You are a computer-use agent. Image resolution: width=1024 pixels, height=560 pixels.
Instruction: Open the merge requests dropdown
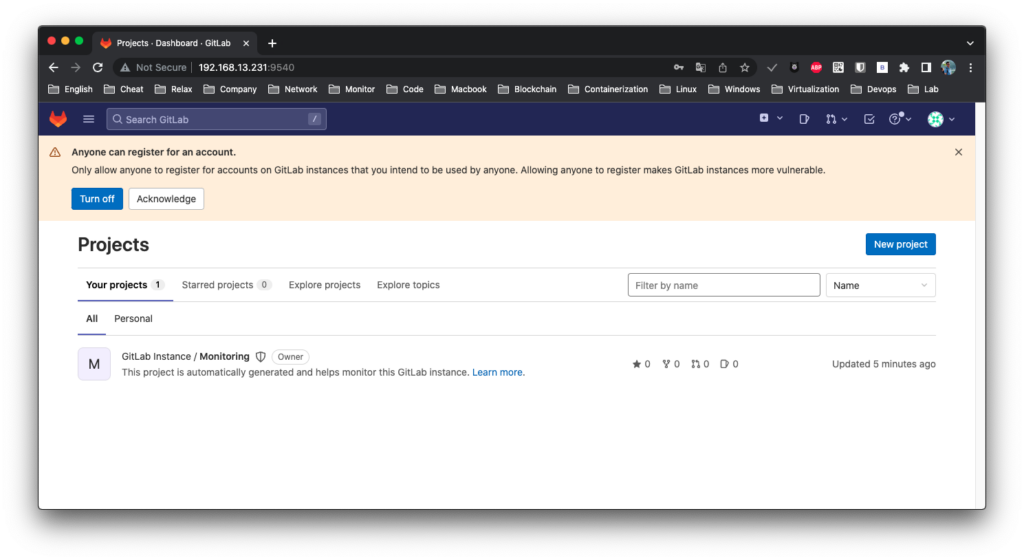click(836, 119)
